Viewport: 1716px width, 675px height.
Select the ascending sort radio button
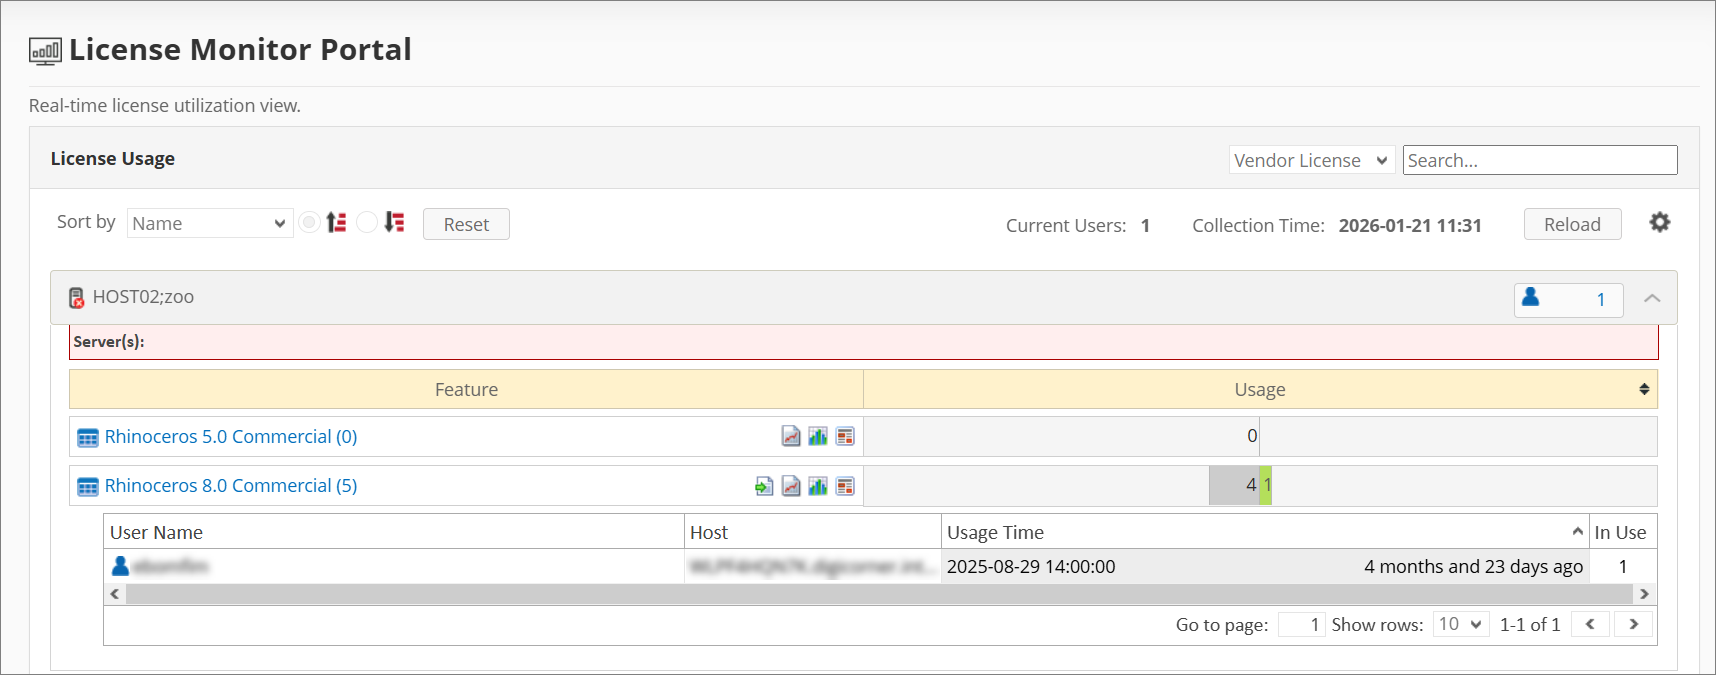click(x=310, y=222)
